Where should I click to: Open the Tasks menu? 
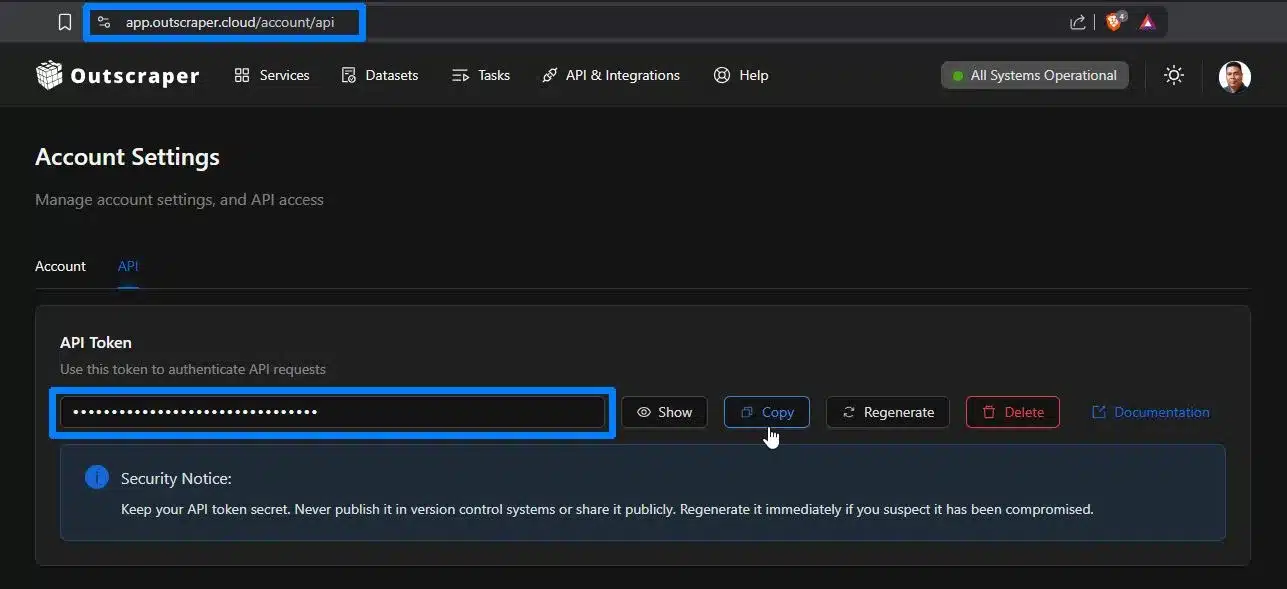pyautogui.click(x=481, y=75)
